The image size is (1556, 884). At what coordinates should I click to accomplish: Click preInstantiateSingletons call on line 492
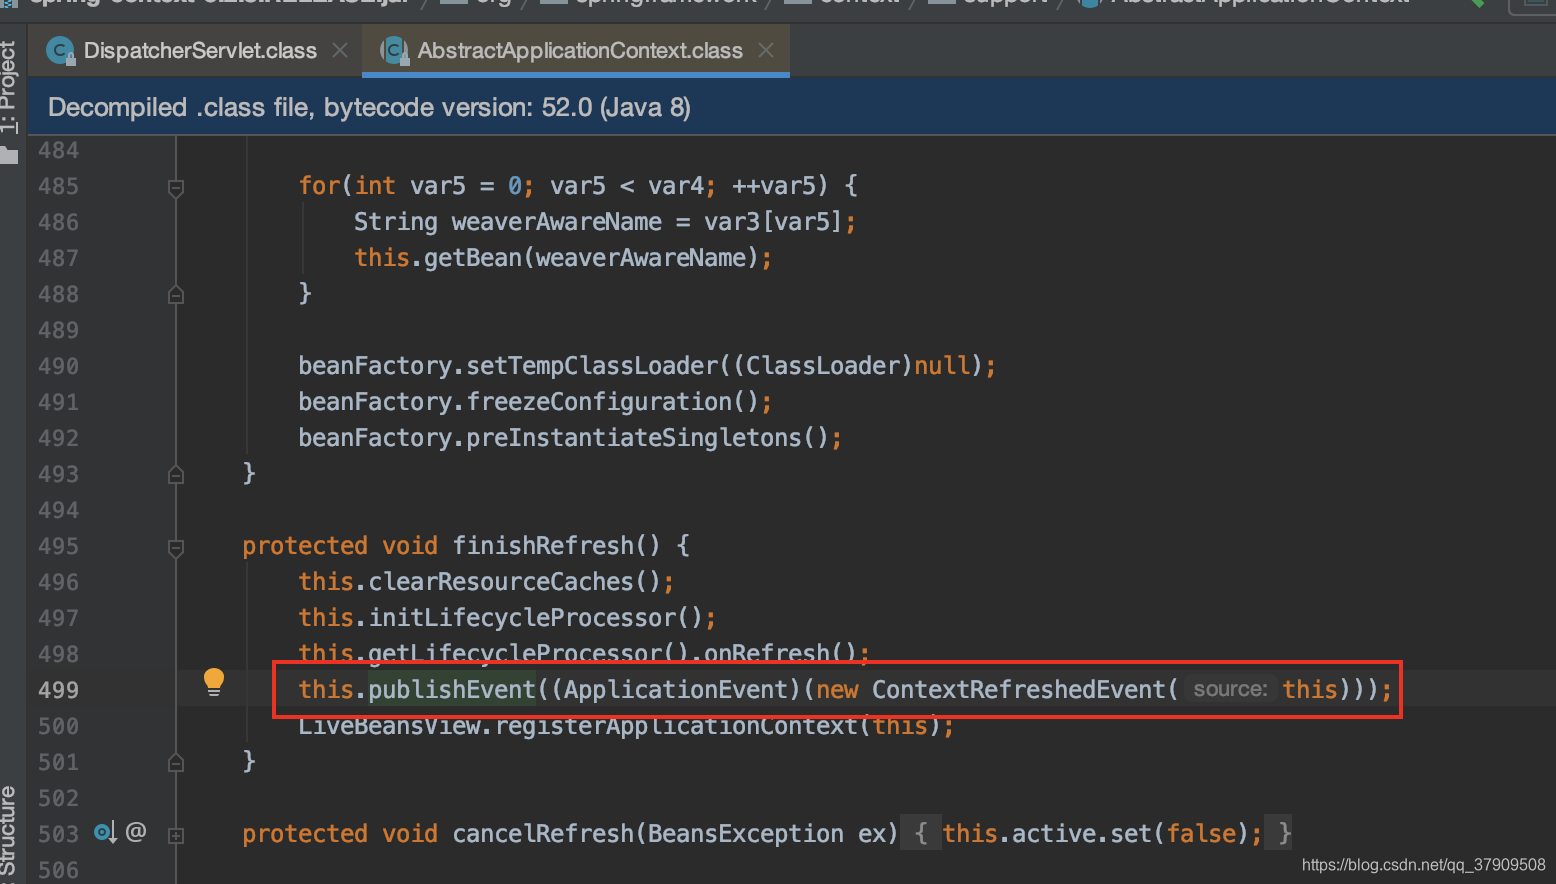(x=634, y=437)
